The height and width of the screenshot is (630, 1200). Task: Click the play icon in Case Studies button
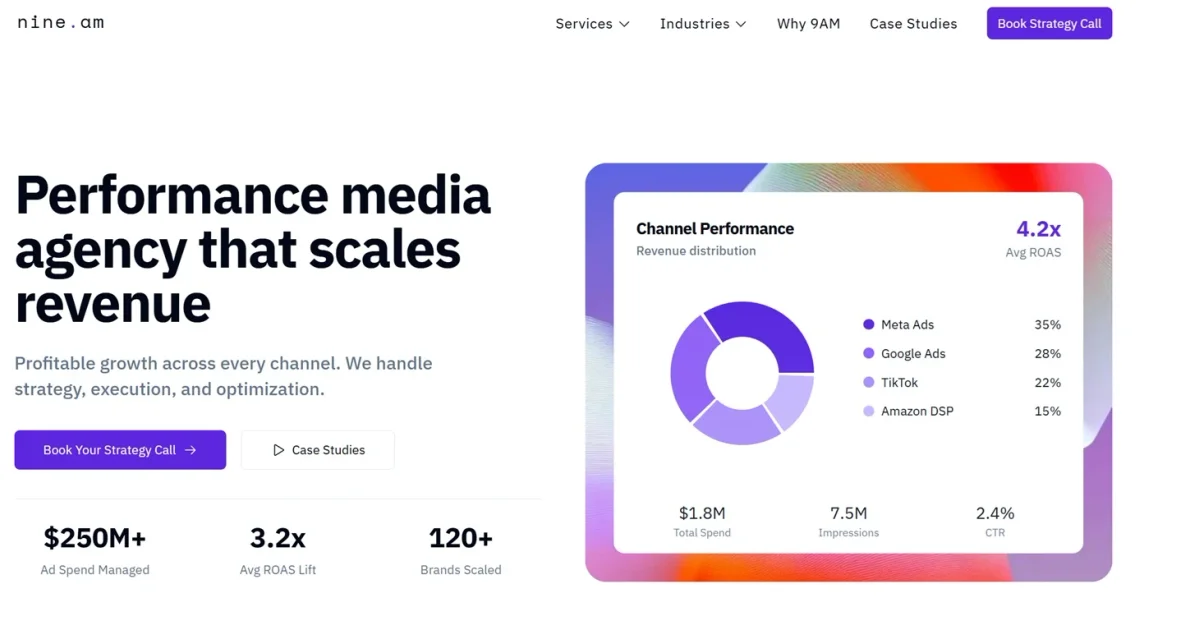coord(281,449)
